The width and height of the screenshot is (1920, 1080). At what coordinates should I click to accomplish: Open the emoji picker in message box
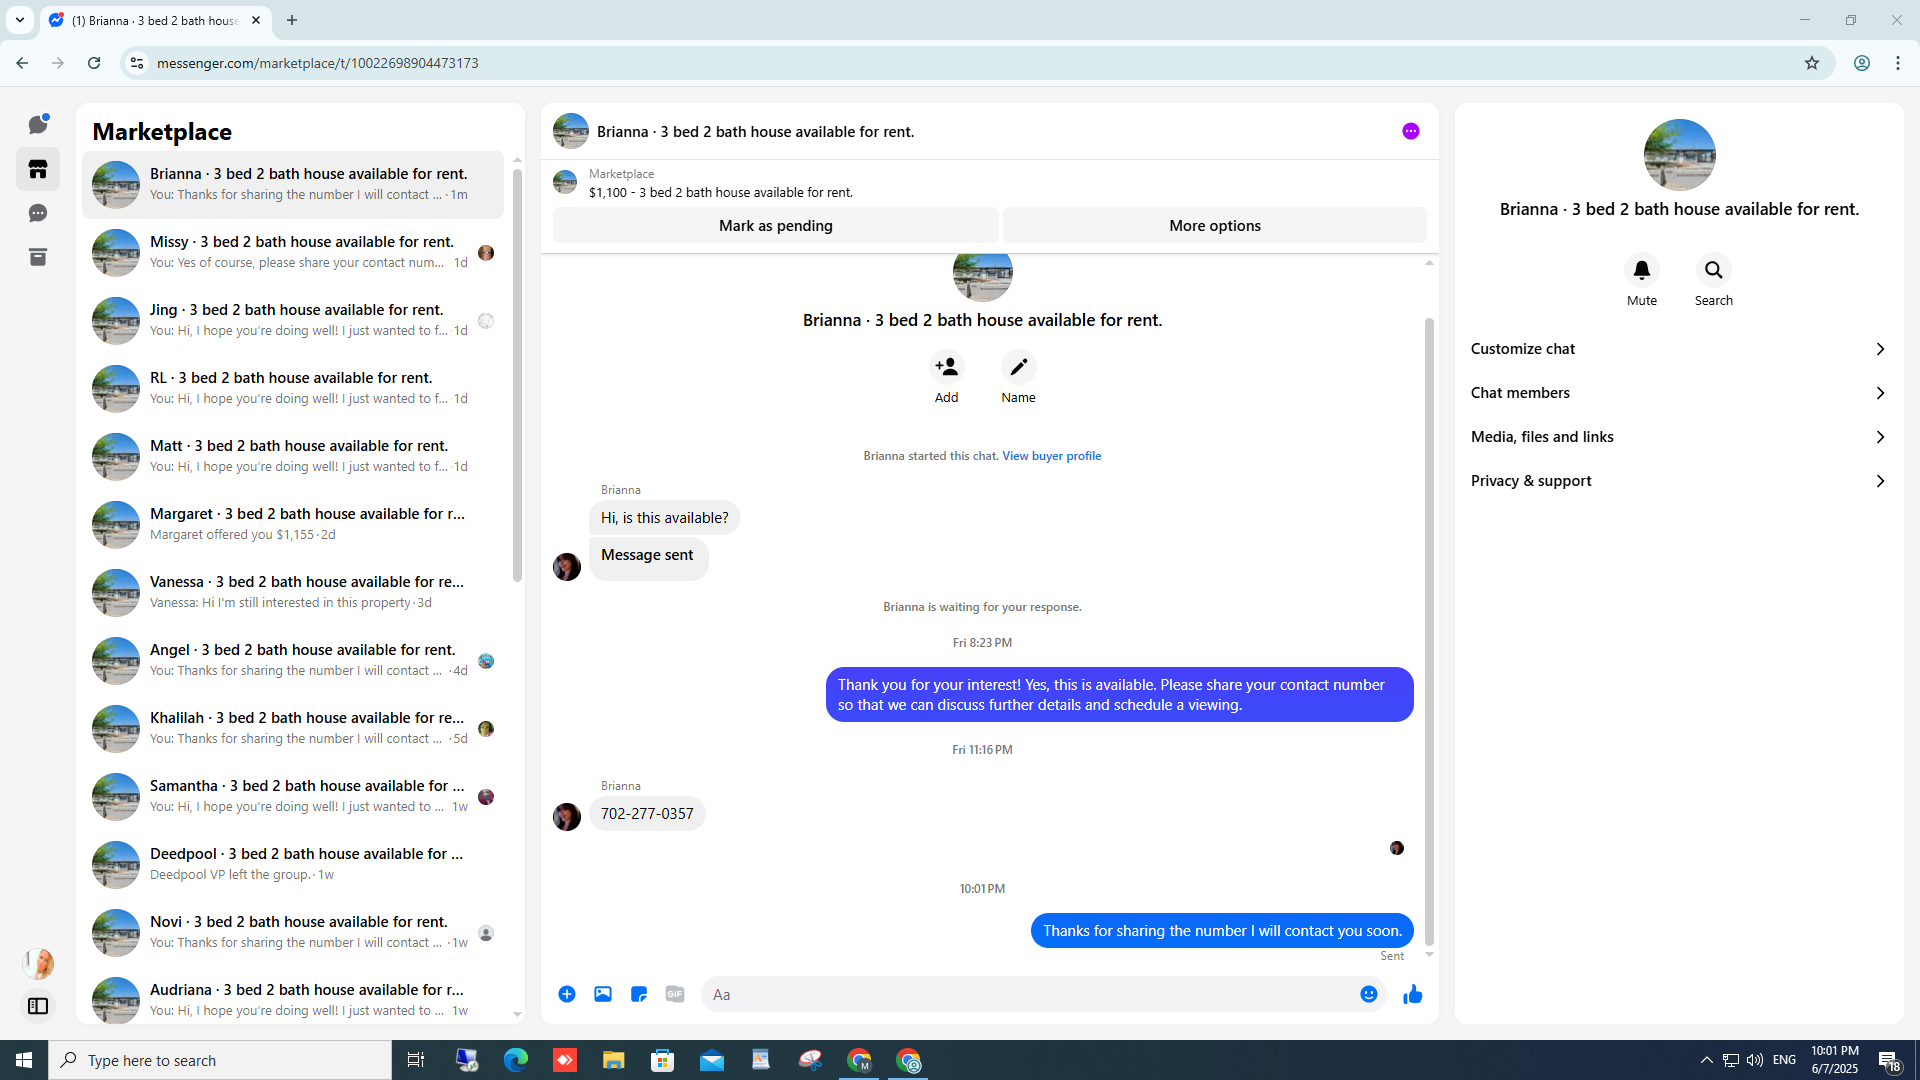[1368, 994]
